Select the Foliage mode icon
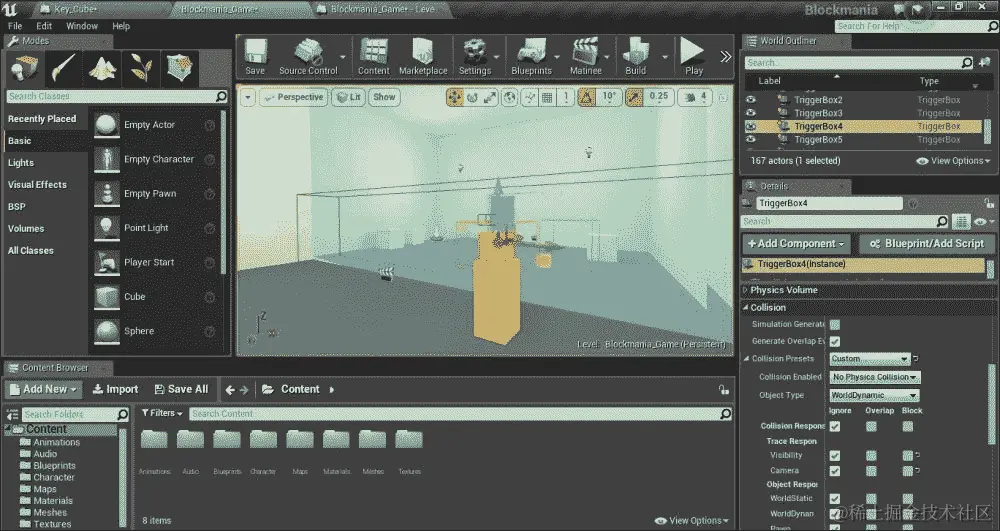This screenshot has width=1000, height=531. coord(141,68)
